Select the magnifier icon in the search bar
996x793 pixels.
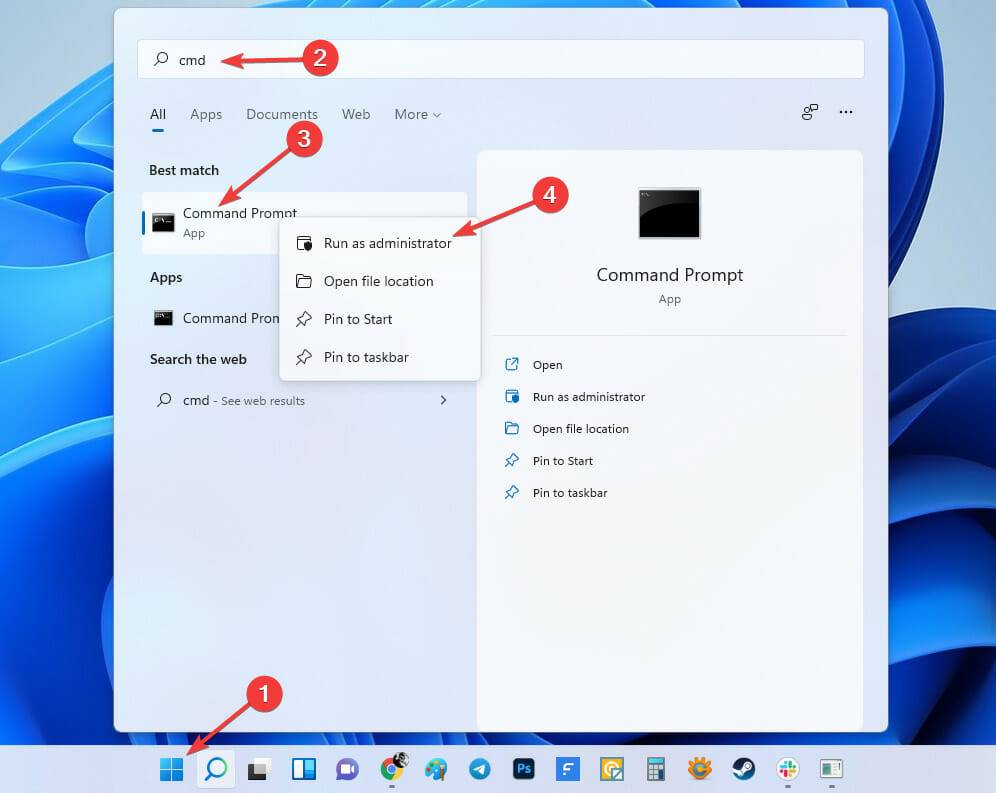click(x=160, y=59)
